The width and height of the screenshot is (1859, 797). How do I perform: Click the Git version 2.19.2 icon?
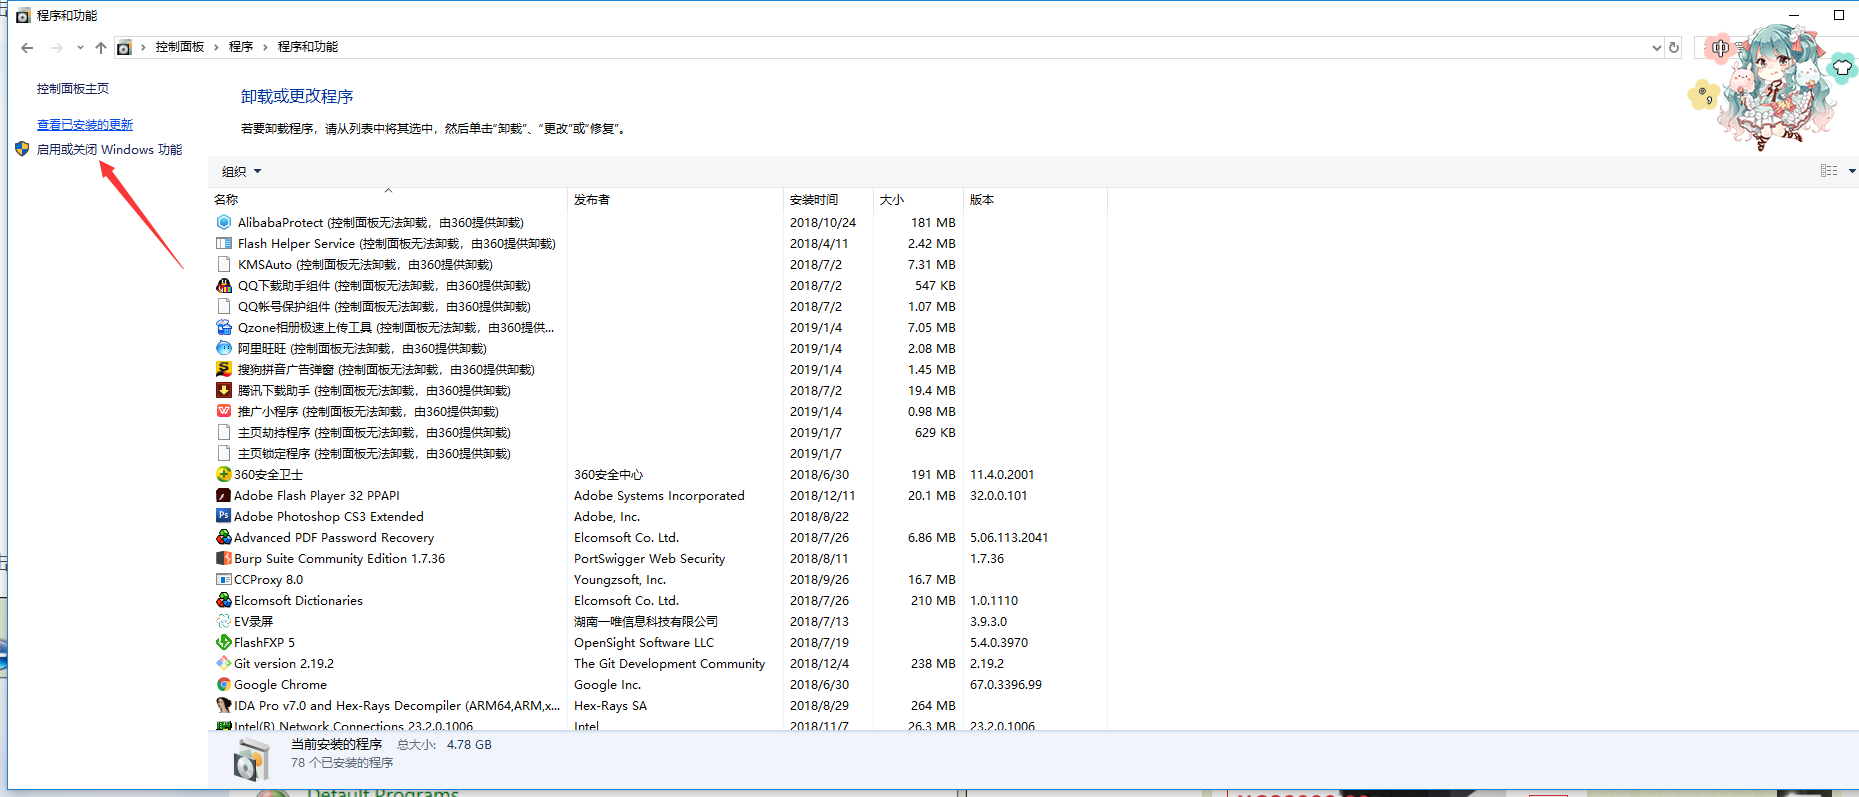[224, 663]
